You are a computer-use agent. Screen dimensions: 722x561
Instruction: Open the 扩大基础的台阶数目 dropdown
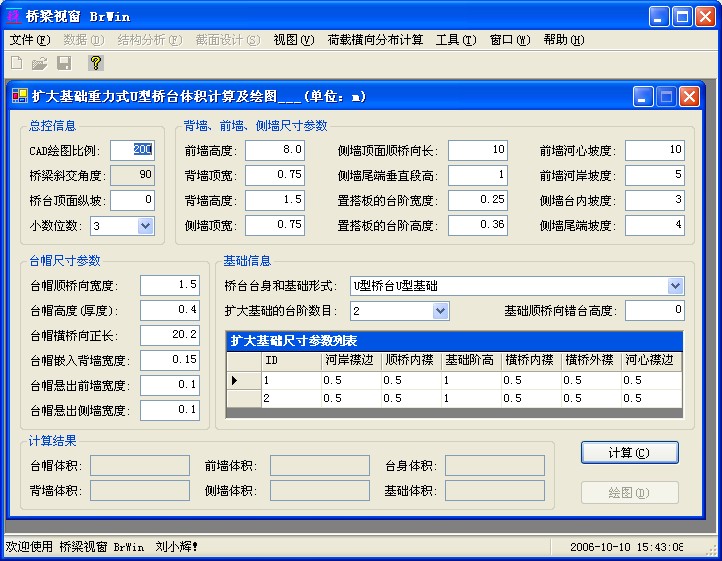click(440, 311)
